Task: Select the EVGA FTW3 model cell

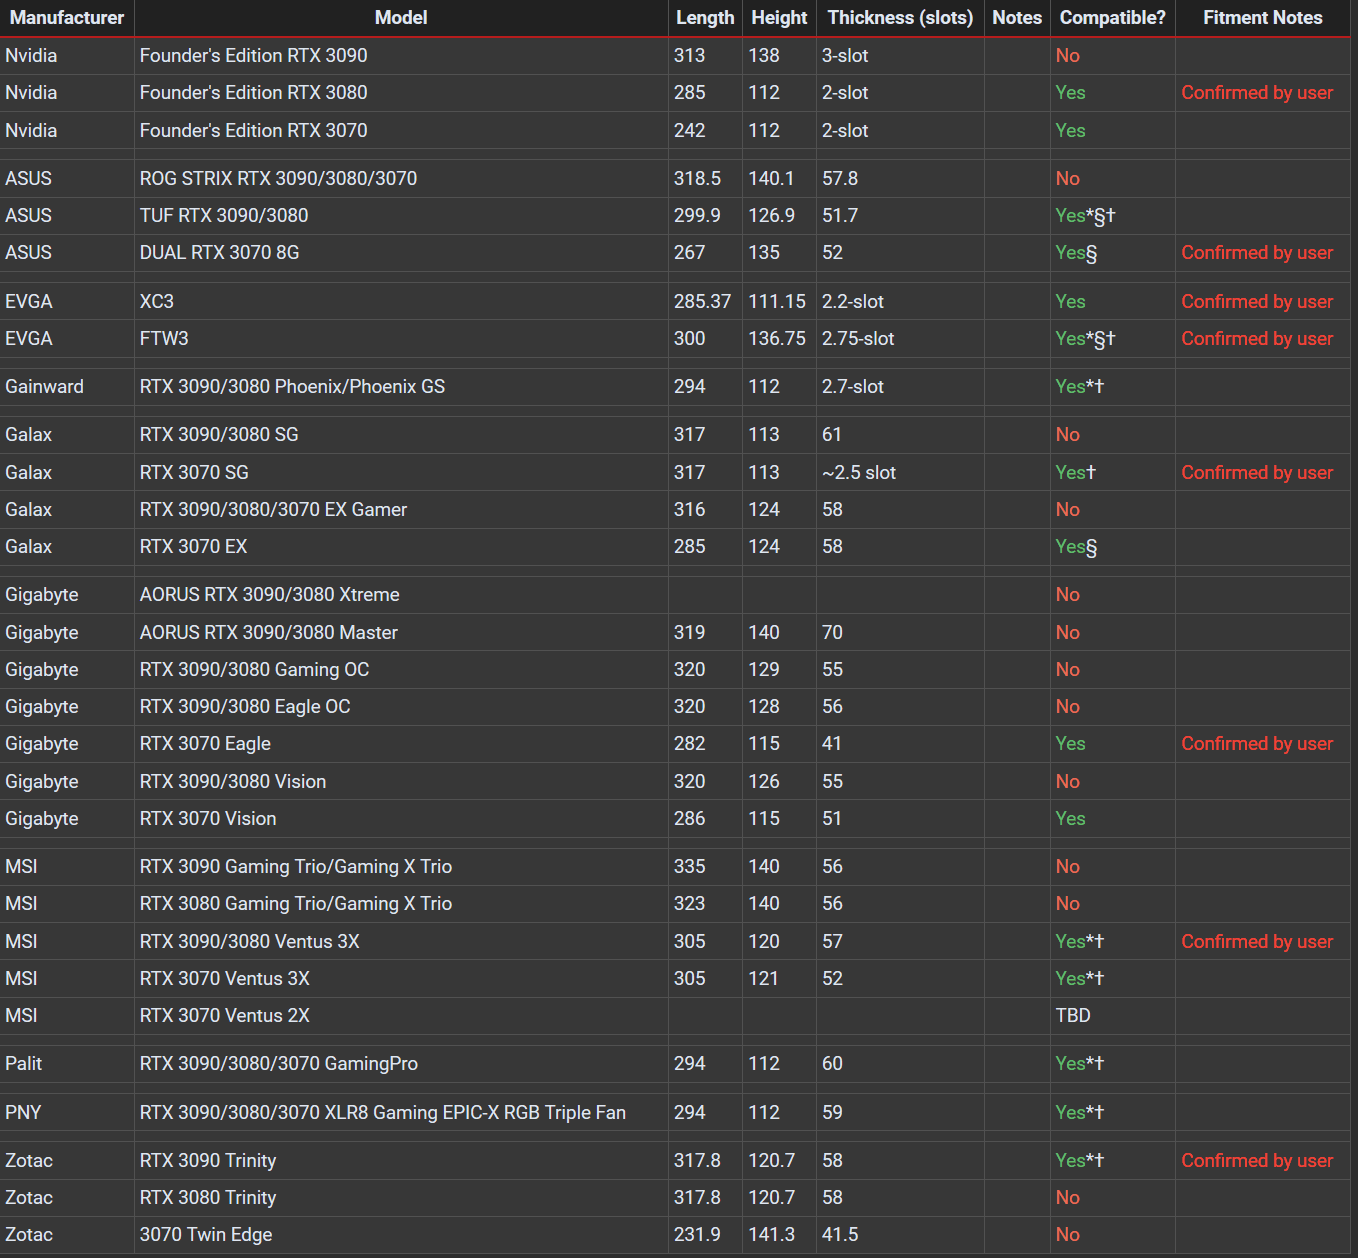Action: tap(401, 339)
